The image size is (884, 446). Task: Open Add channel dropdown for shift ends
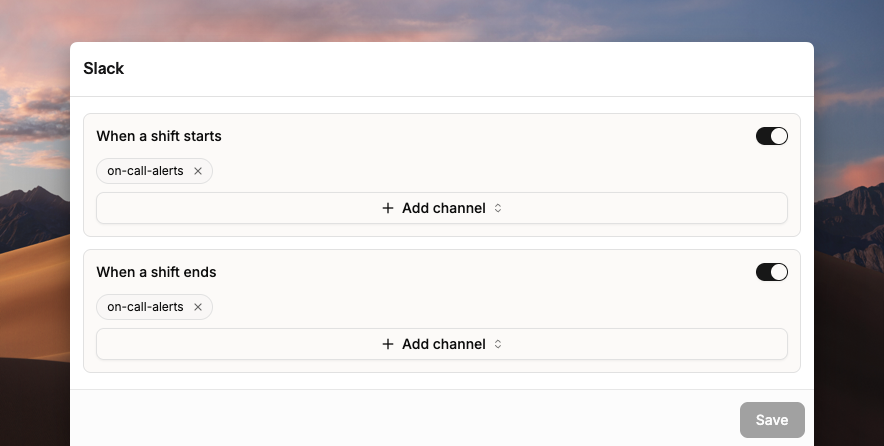pos(442,344)
